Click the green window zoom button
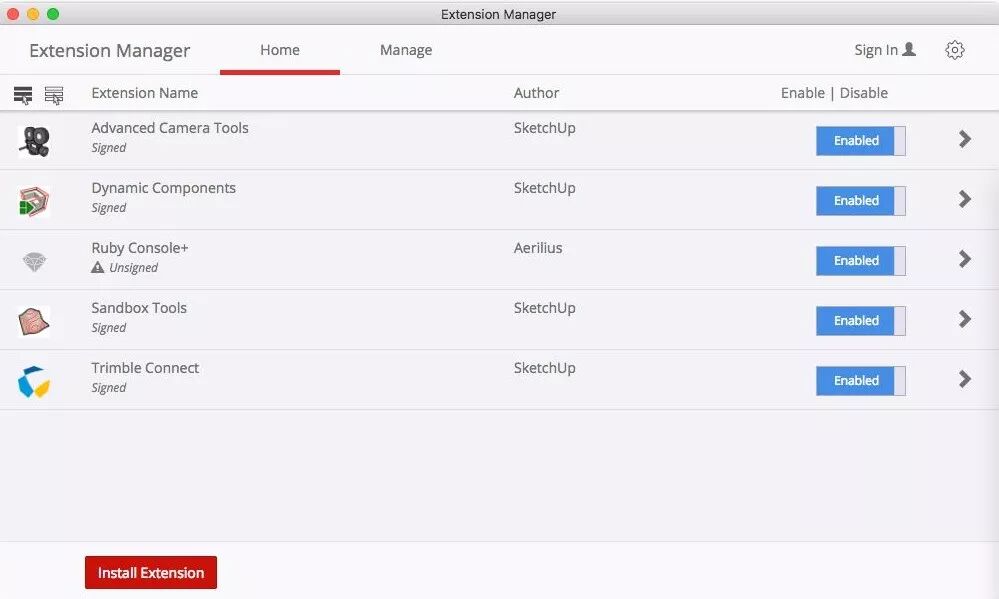 coord(53,14)
